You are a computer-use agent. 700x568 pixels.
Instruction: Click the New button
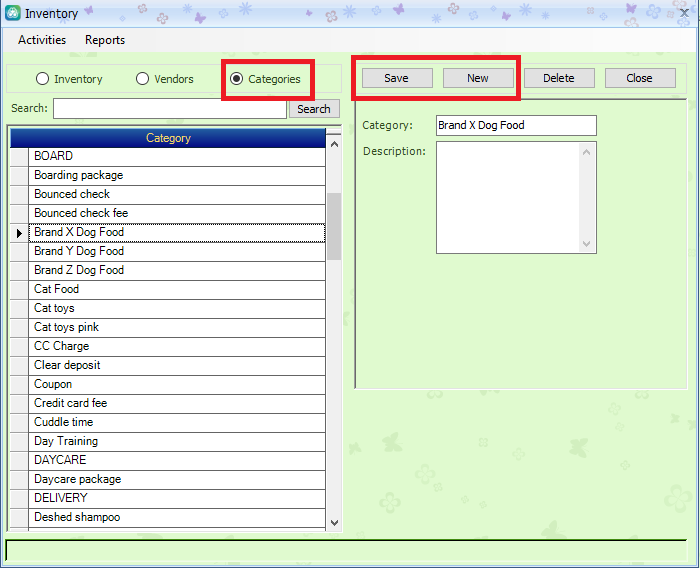coord(478,78)
